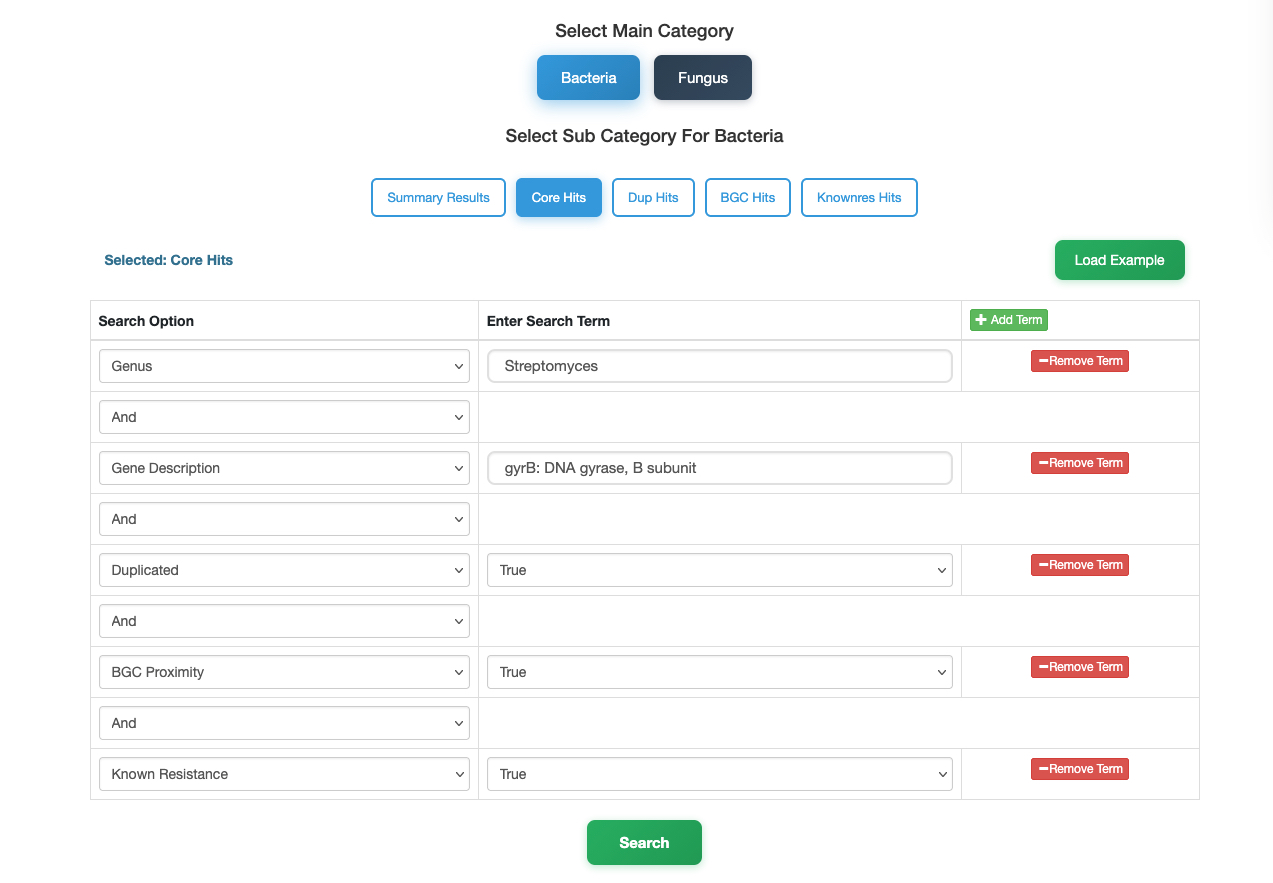Open the BGC Hits sub category

(x=747, y=197)
